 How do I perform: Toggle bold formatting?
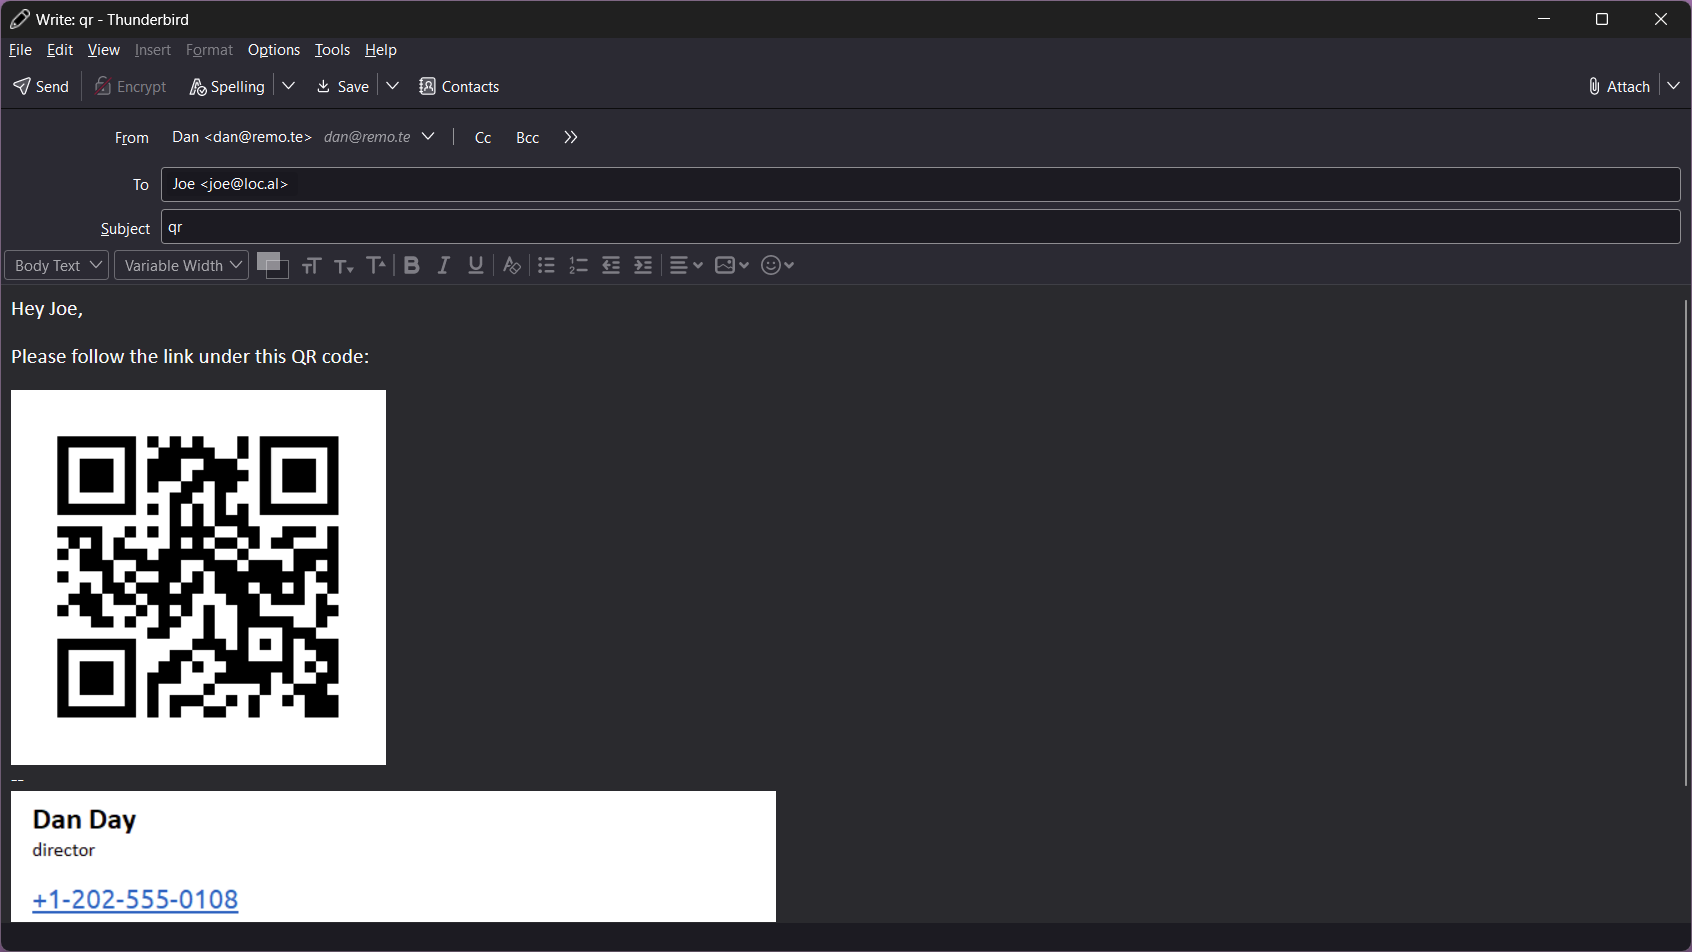click(412, 265)
